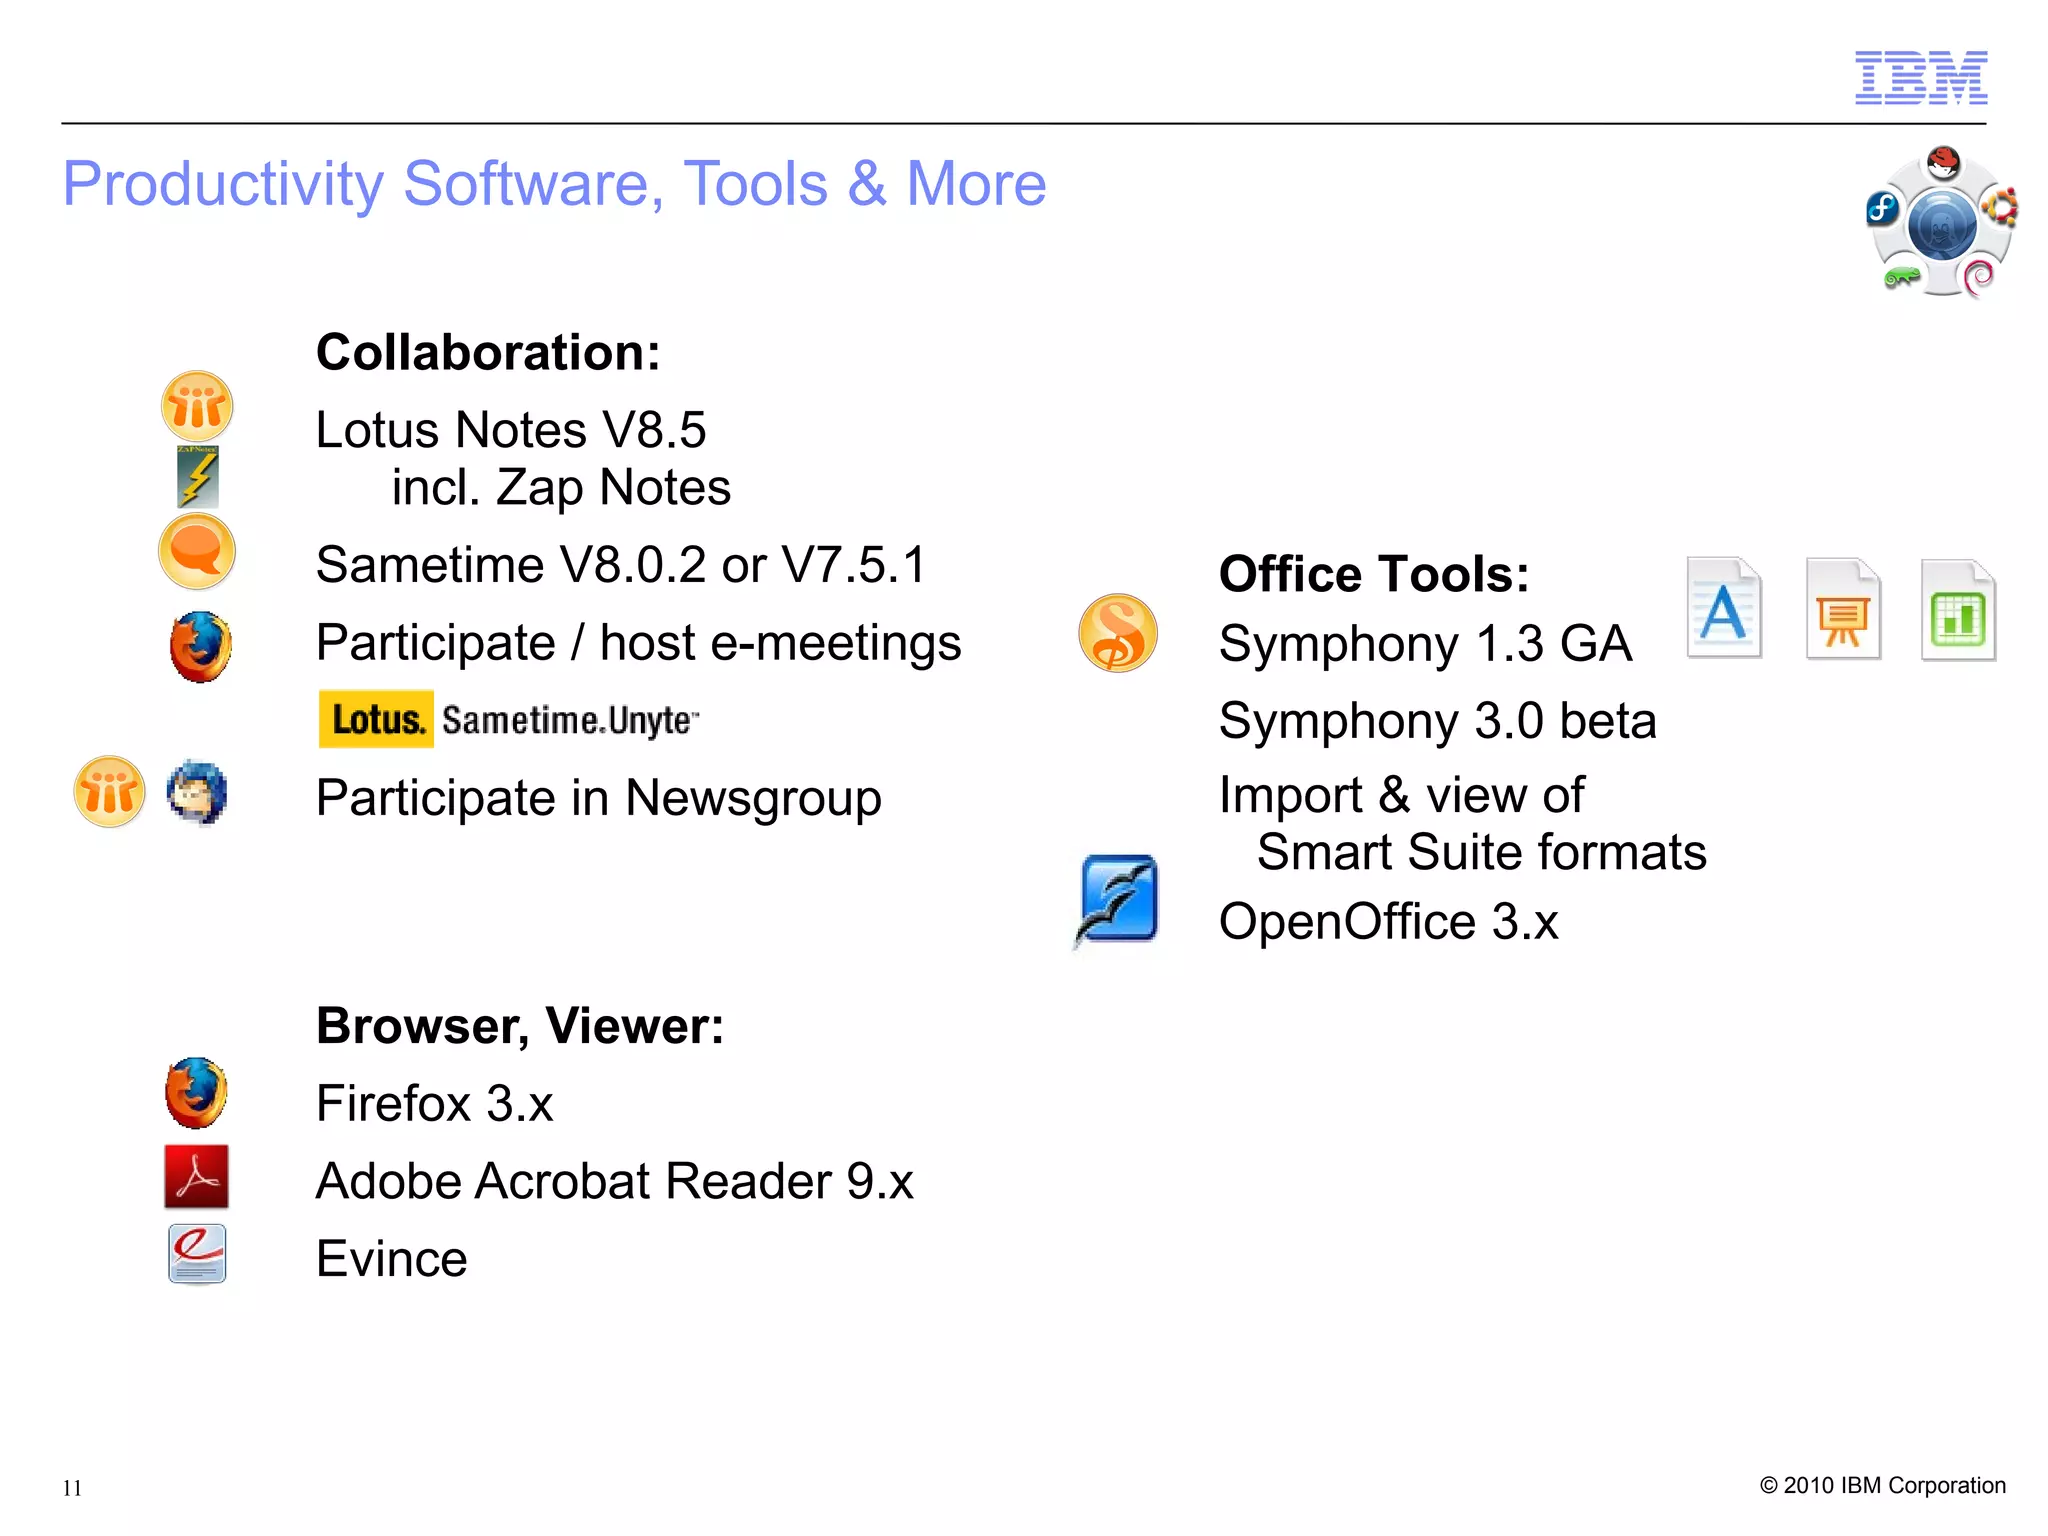Click the Debian swirl logo in distro wheel
2048x1536 pixels.
tap(1978, 277)
